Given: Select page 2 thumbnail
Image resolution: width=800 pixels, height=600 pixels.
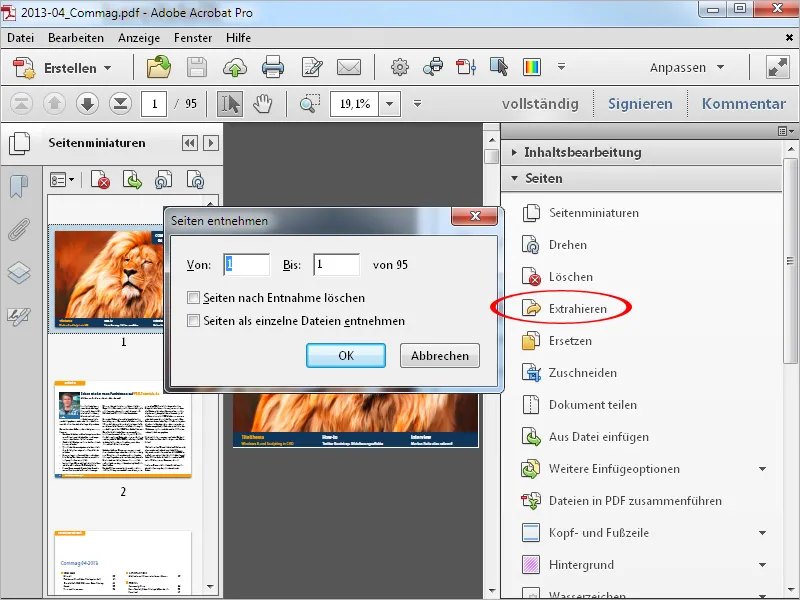Looking at the screenshot, I should click(x=122, y=429).
